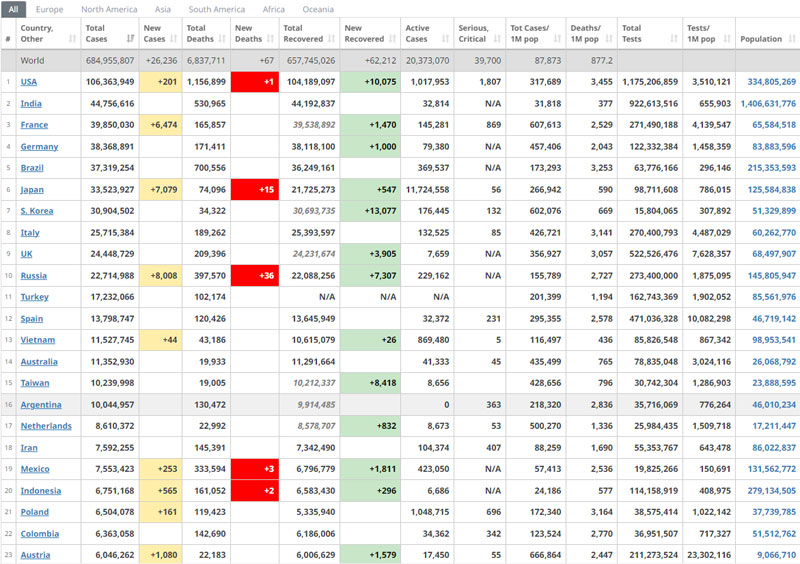This screenshot has height=564, width=800.
Task: Open the Italy link
Action: click(30, 233)
